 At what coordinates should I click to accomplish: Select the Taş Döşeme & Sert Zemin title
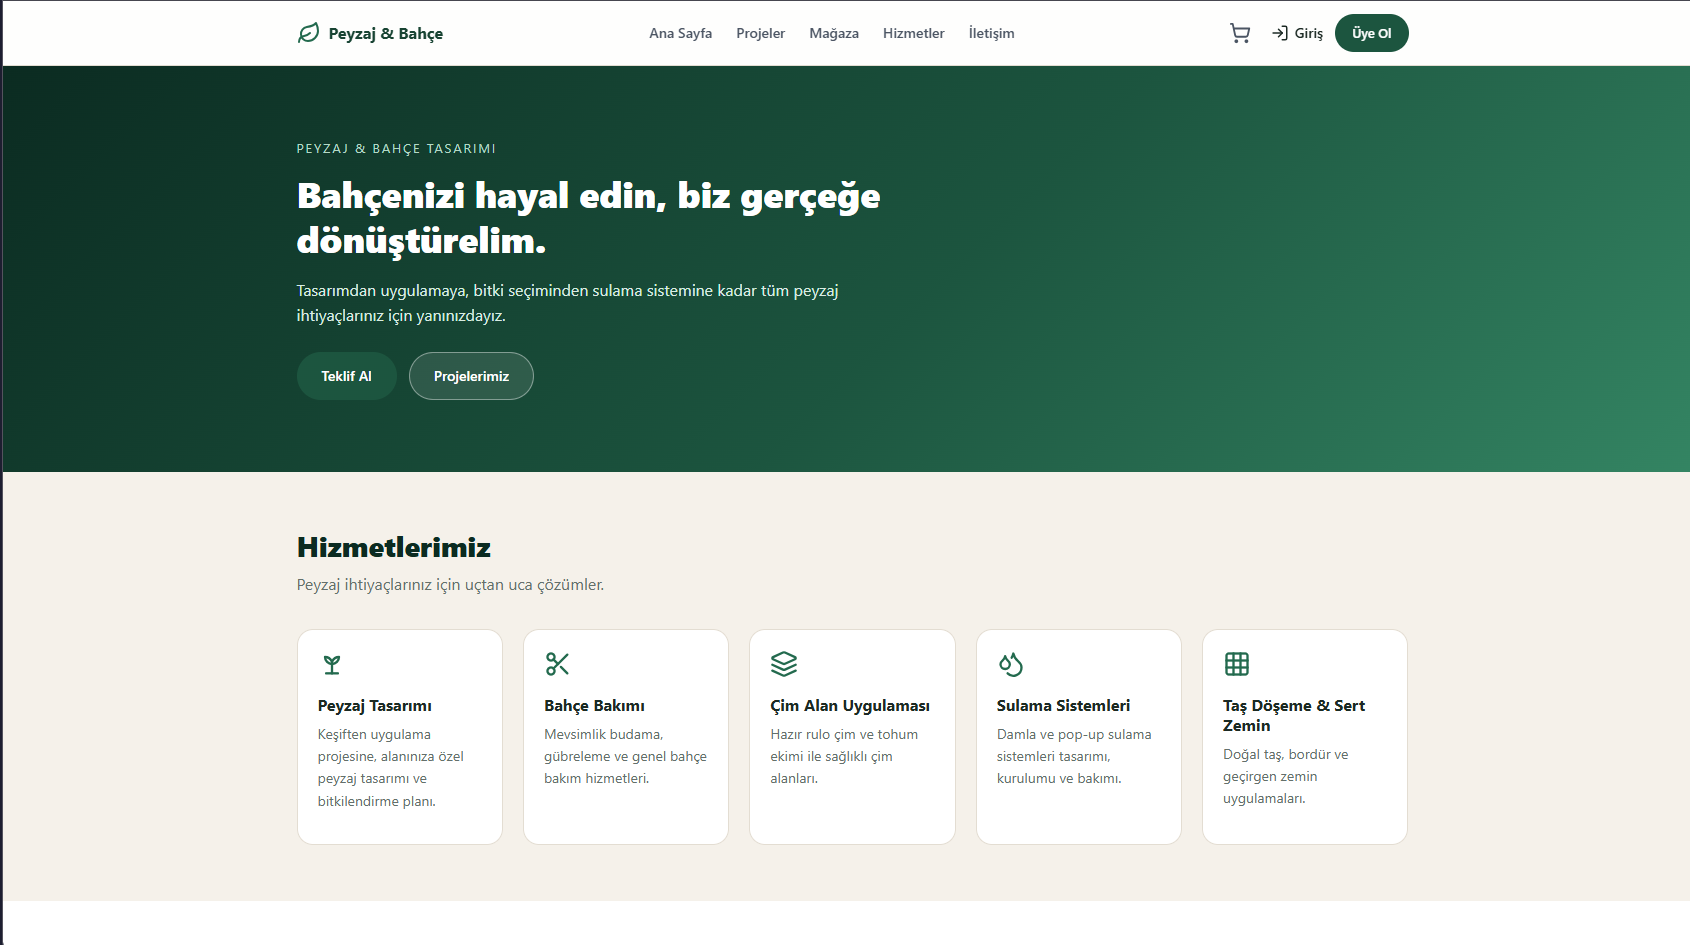[x=1294, y=716]
